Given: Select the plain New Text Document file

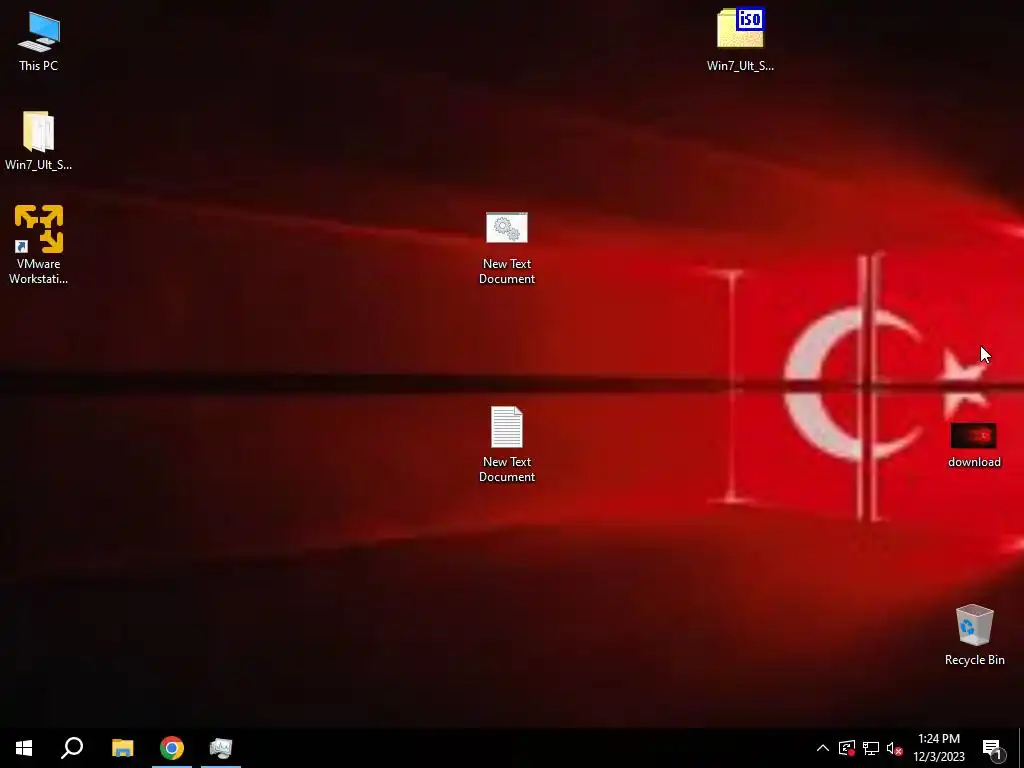Looking at the screenshot, I should (507, 445).
